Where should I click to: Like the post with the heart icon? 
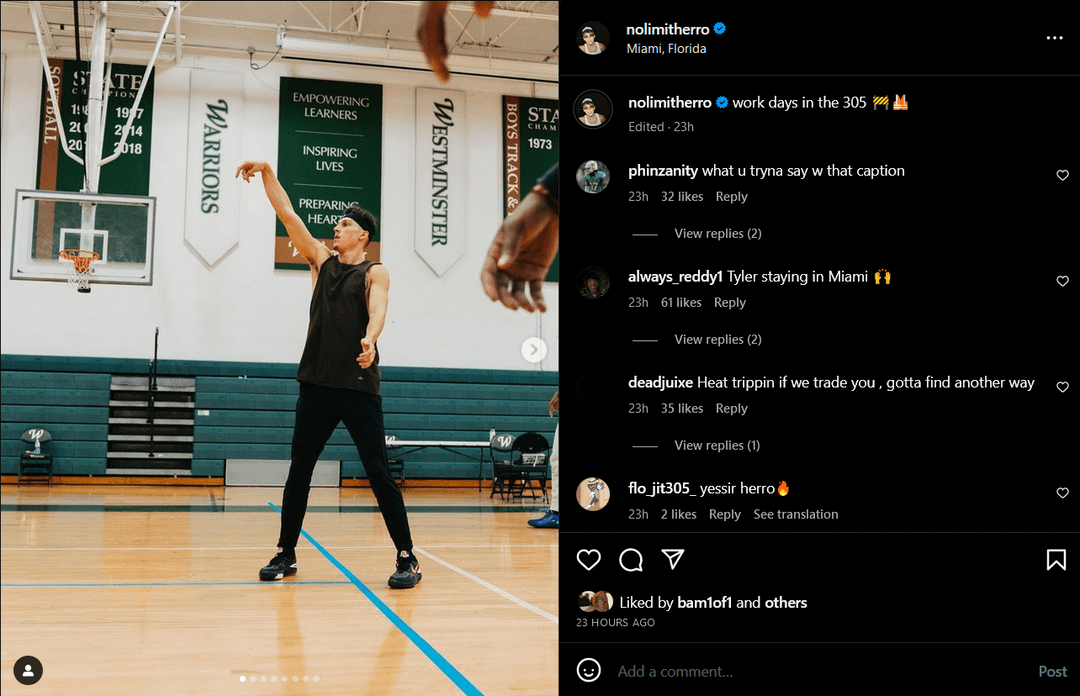pyautogui.click(x=589, y=560)
